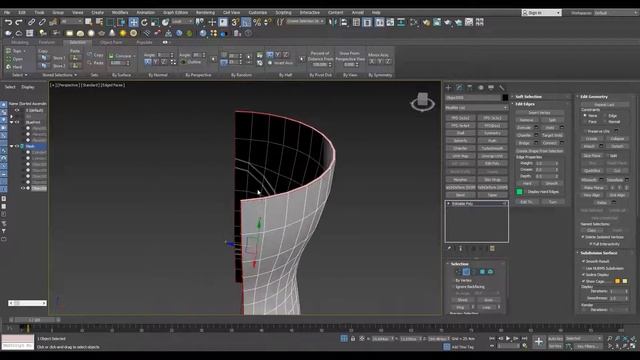Activate the Select and Move tool
The width and height of the screenshot is (640, 360).
(133, 22)
